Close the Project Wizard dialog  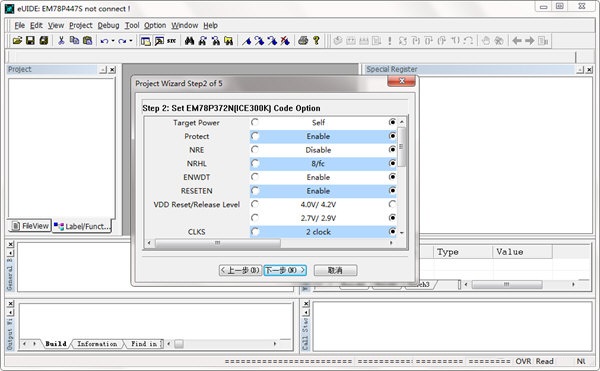[x=401, y=81]
